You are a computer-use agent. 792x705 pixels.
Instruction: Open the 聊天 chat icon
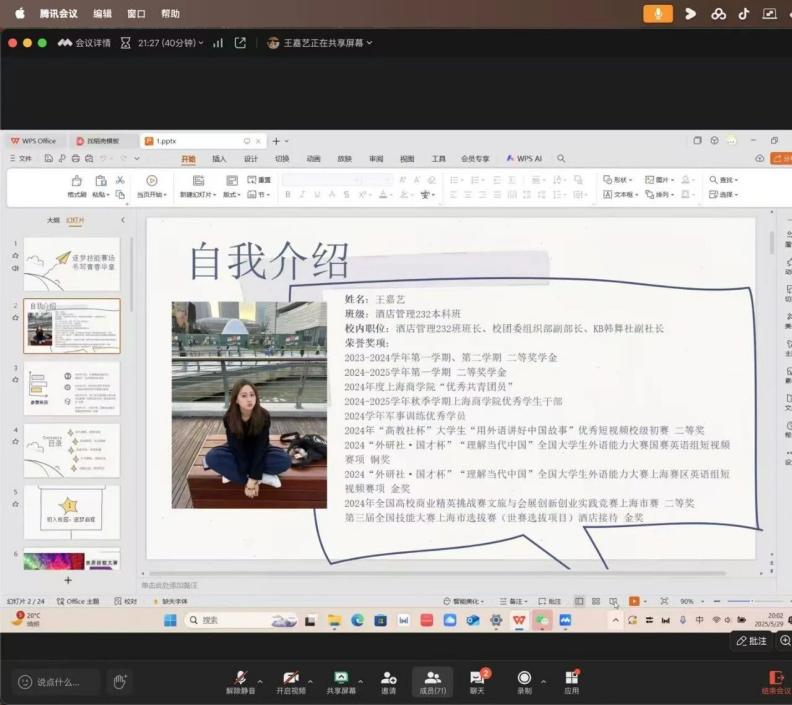click(x=477, y=678)
